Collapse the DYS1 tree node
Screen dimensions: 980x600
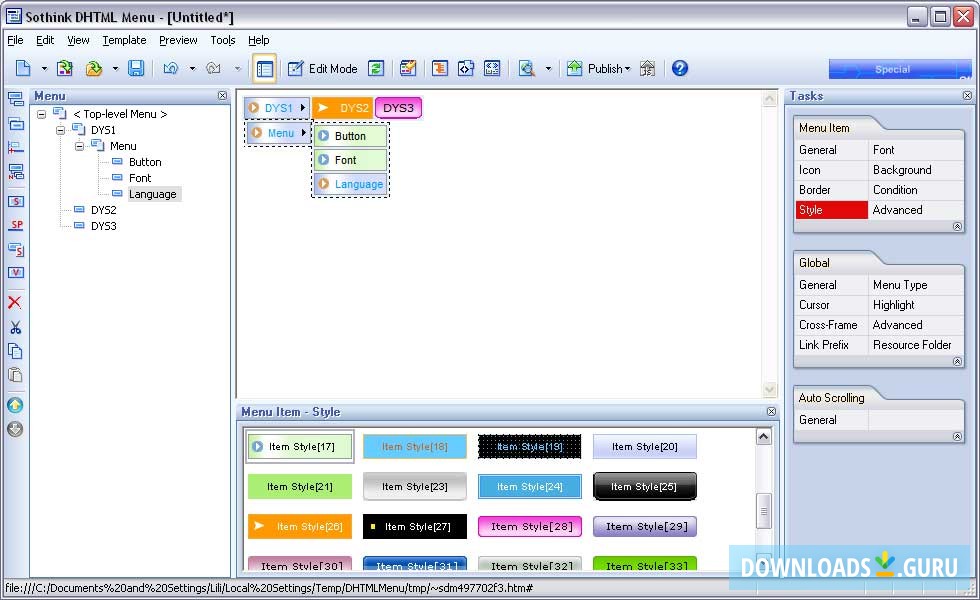point(61,130)
